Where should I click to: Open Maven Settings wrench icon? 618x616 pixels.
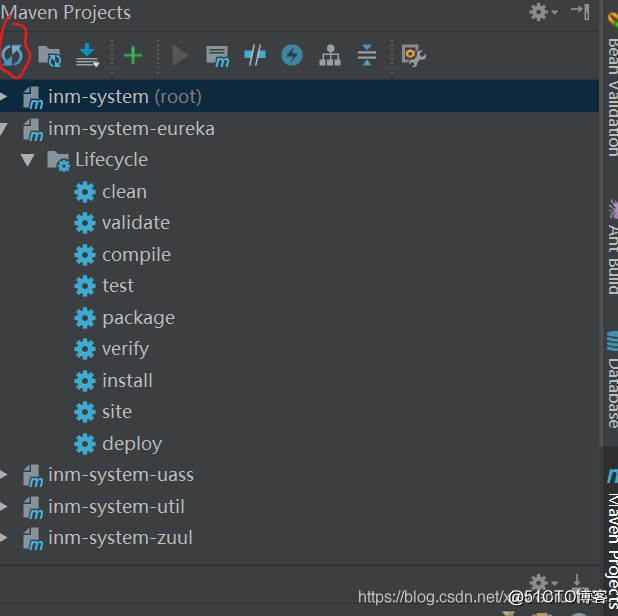413,56
